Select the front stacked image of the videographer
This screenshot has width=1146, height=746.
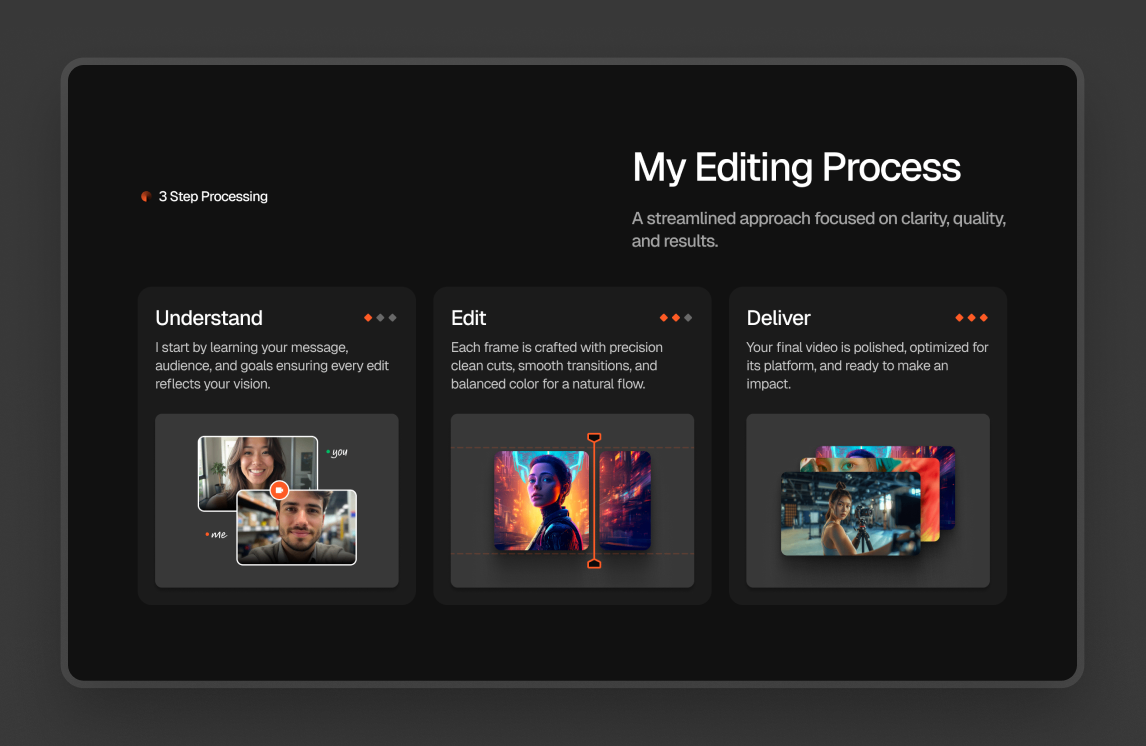coord(850,514)
